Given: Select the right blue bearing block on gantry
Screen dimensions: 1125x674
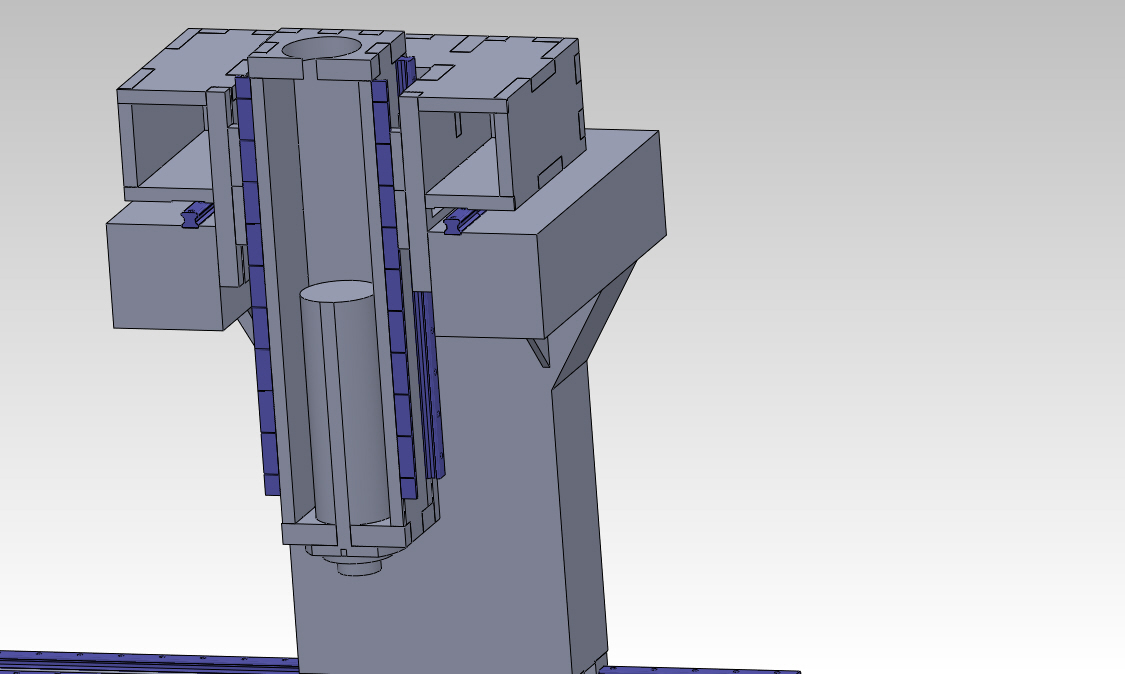Looking at the screenshot, I should click(x=461, y=221).
